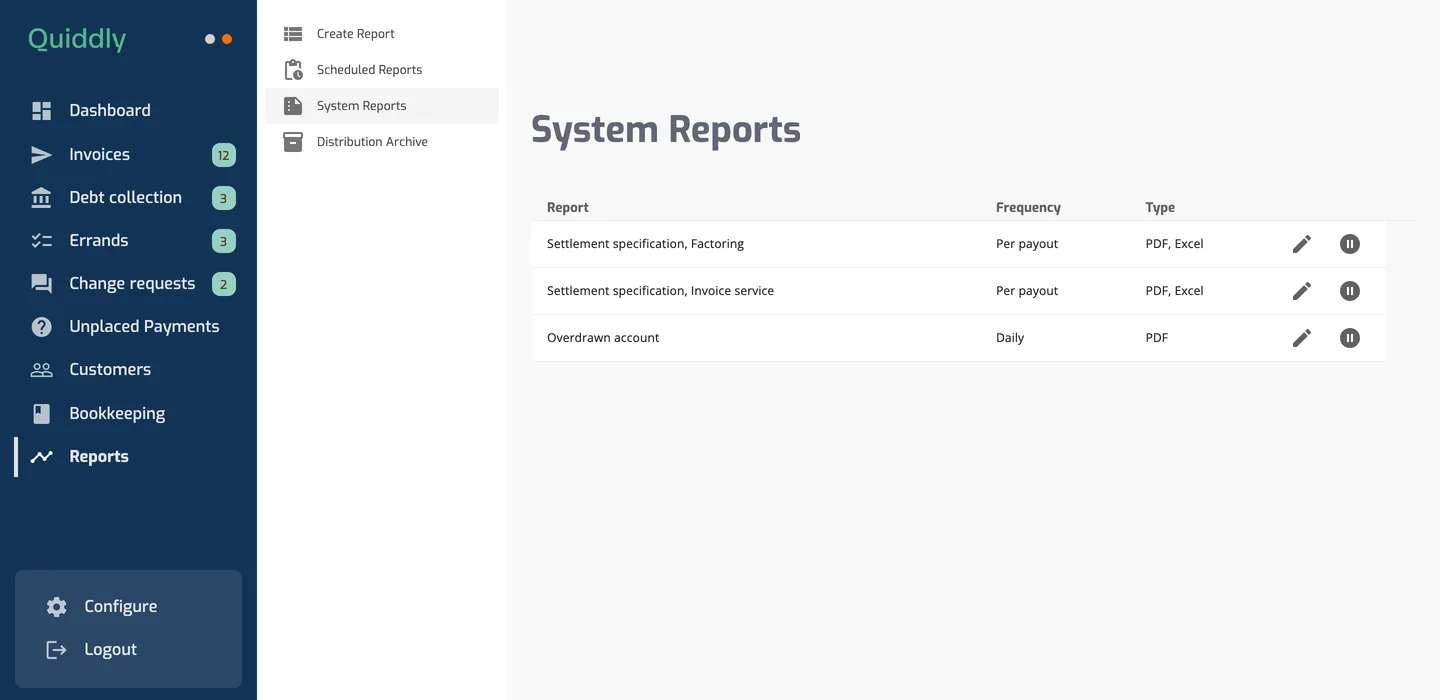Click the Debt collection bank icon
Screen dimensions: 1440x700
point(41,198)
